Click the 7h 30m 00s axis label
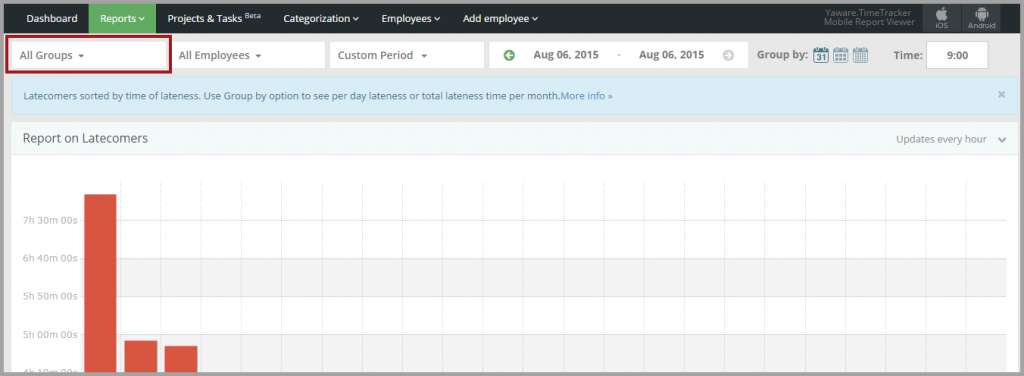The image size is (1024, 376). pos(50,221)
